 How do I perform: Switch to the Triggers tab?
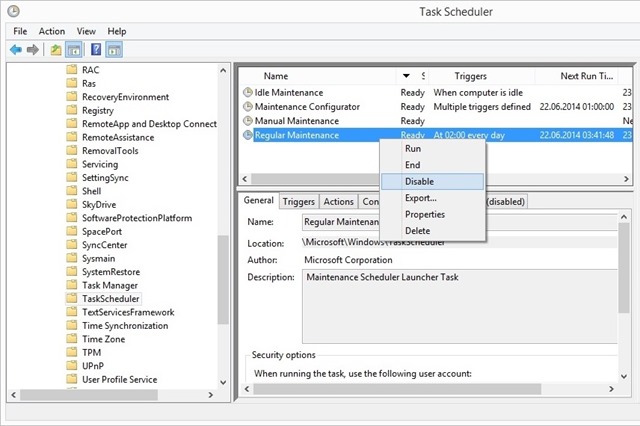tap(299, 202)
